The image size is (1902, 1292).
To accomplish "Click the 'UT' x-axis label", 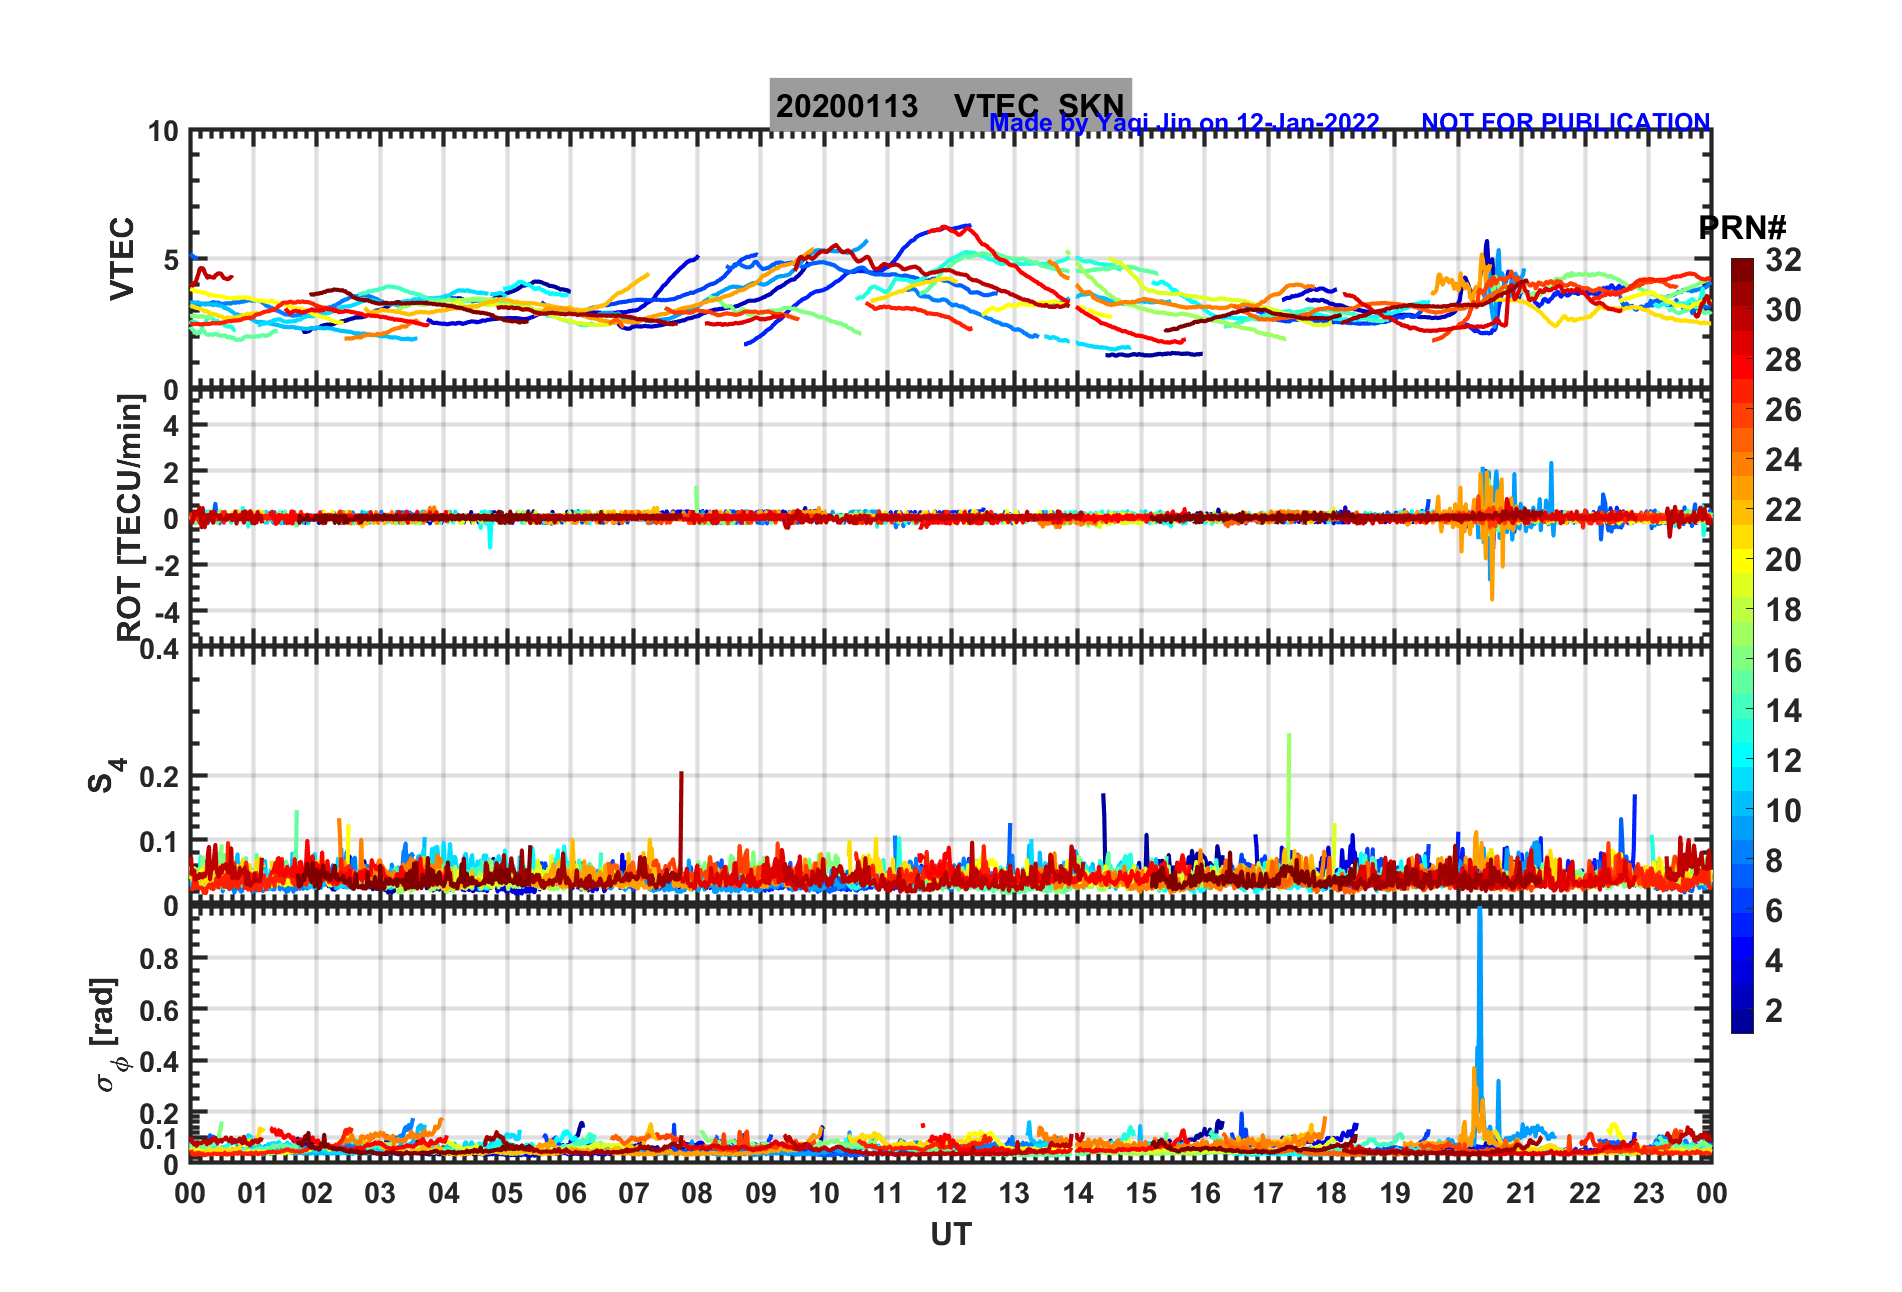I will (x=950, y=1235).
